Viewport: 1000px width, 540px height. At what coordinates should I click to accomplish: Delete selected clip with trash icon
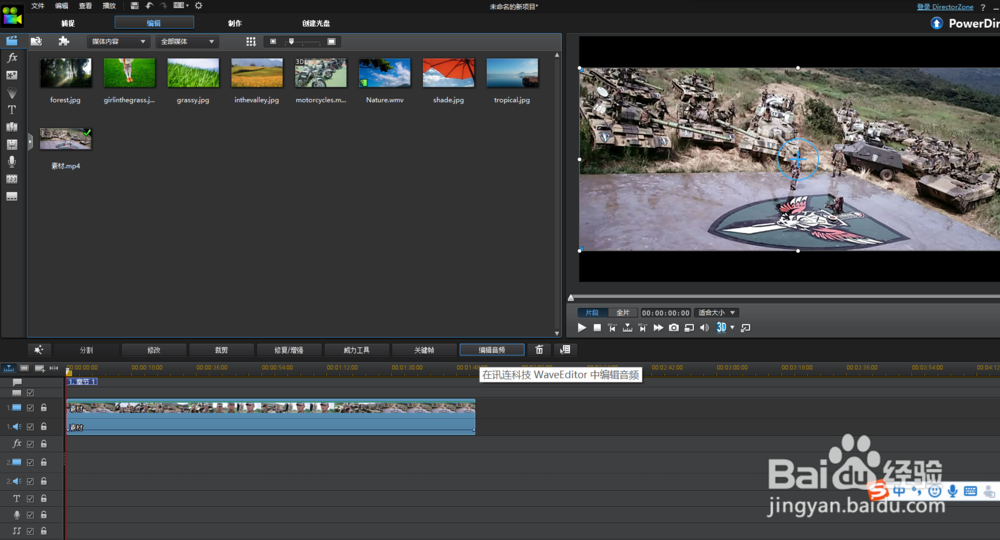click(x=539, y=349)
